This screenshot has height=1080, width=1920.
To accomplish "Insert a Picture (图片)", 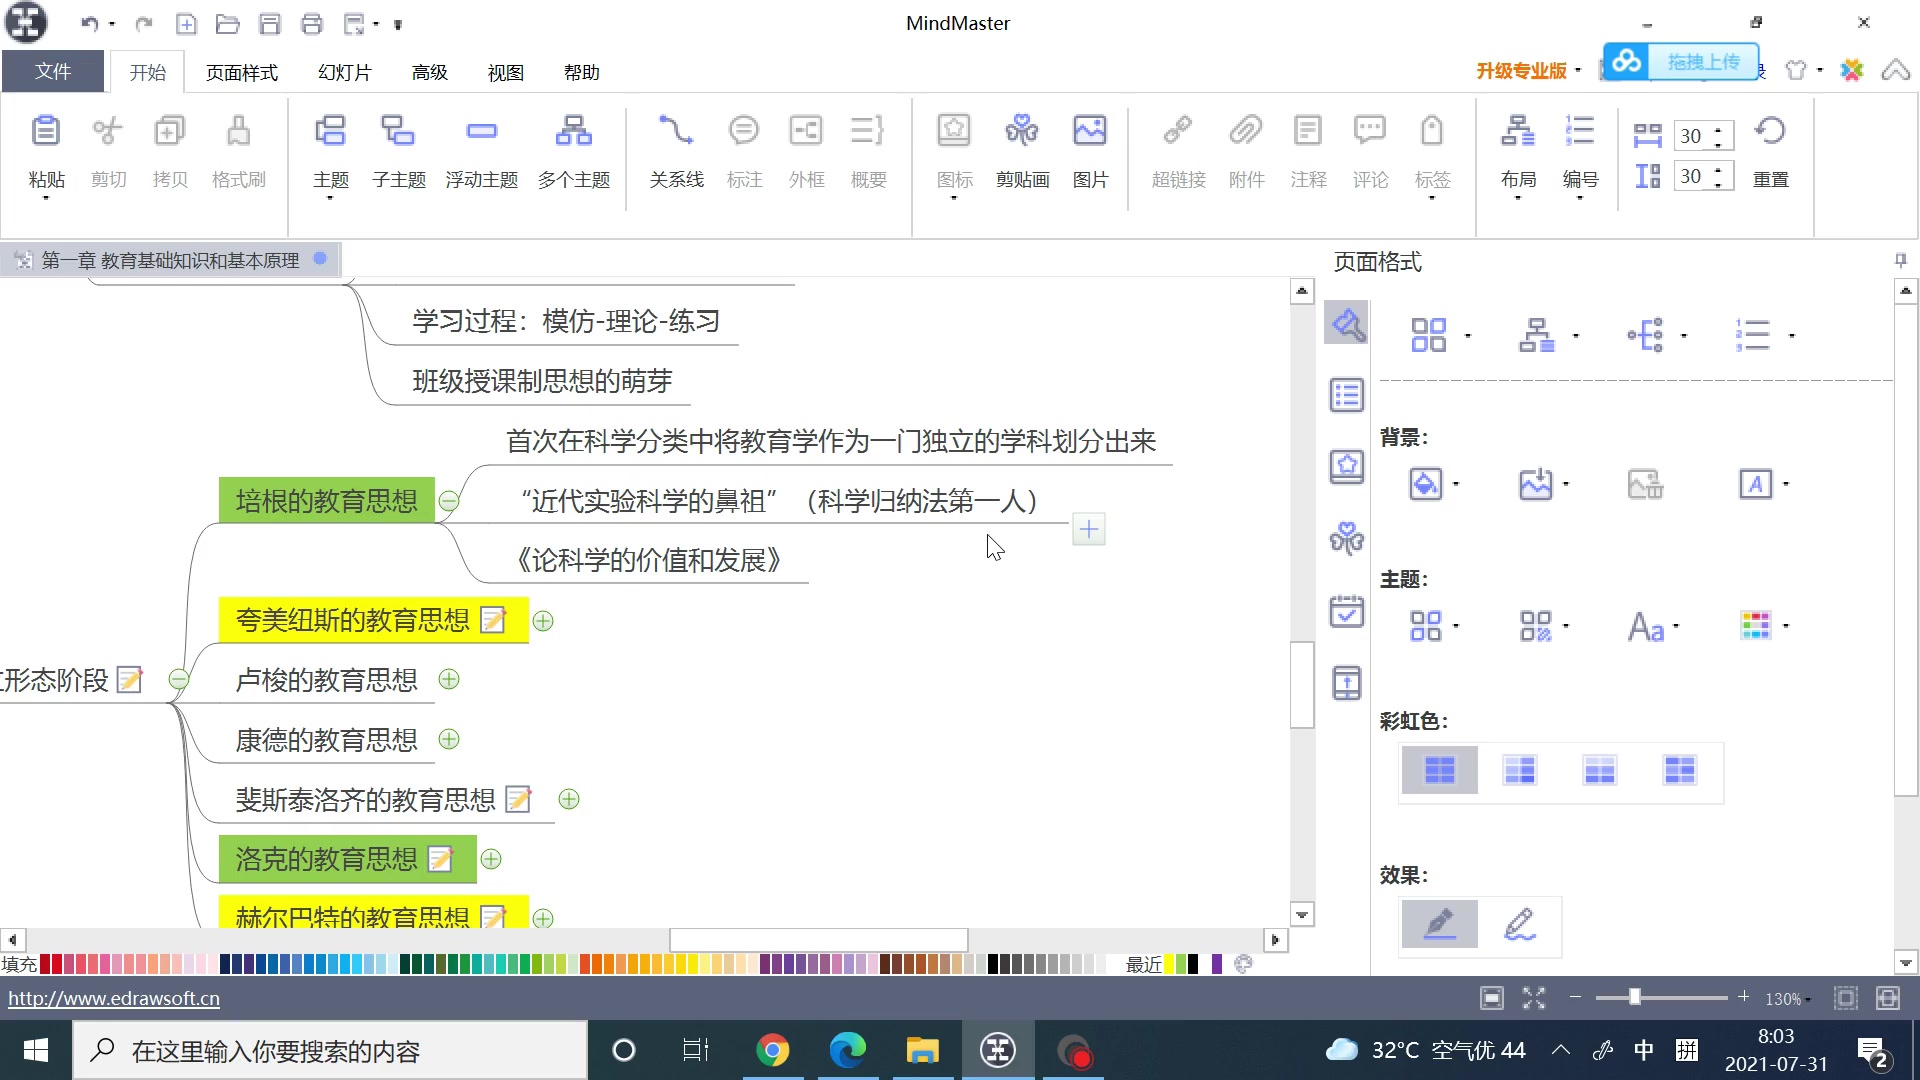I will click(x=1090, y=131).
